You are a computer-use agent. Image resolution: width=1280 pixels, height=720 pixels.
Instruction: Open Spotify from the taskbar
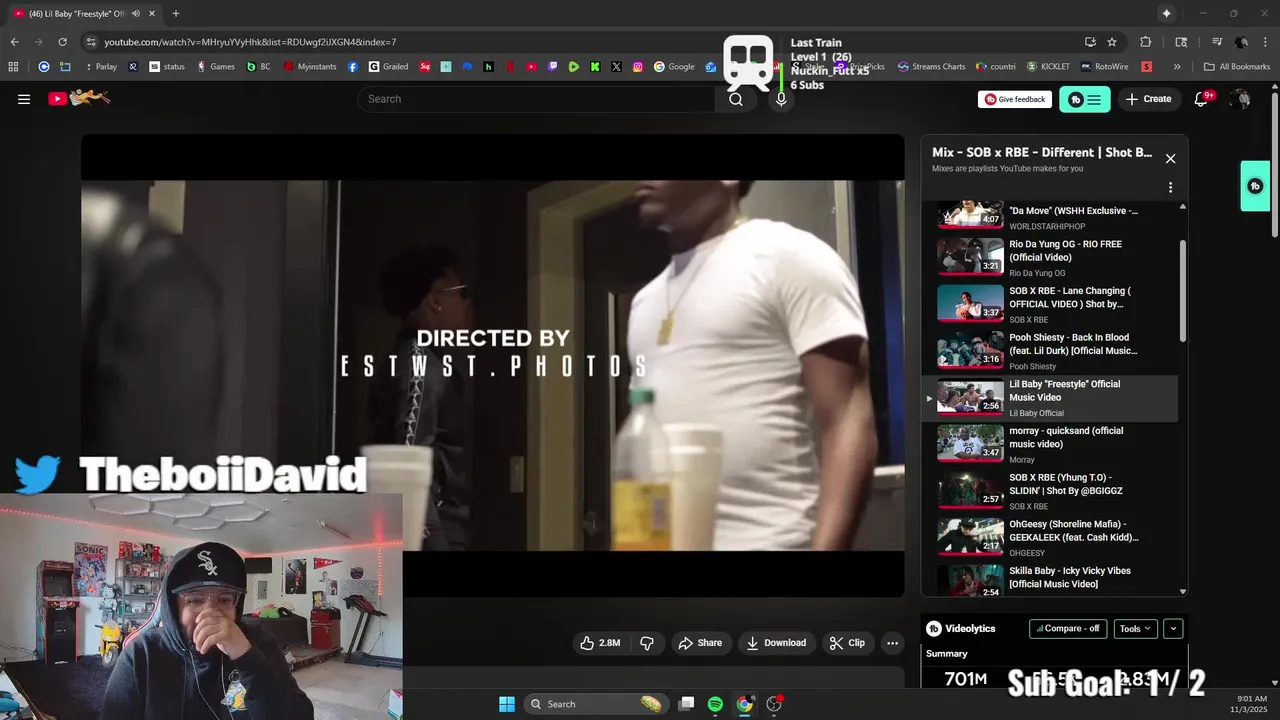point(715,704)
